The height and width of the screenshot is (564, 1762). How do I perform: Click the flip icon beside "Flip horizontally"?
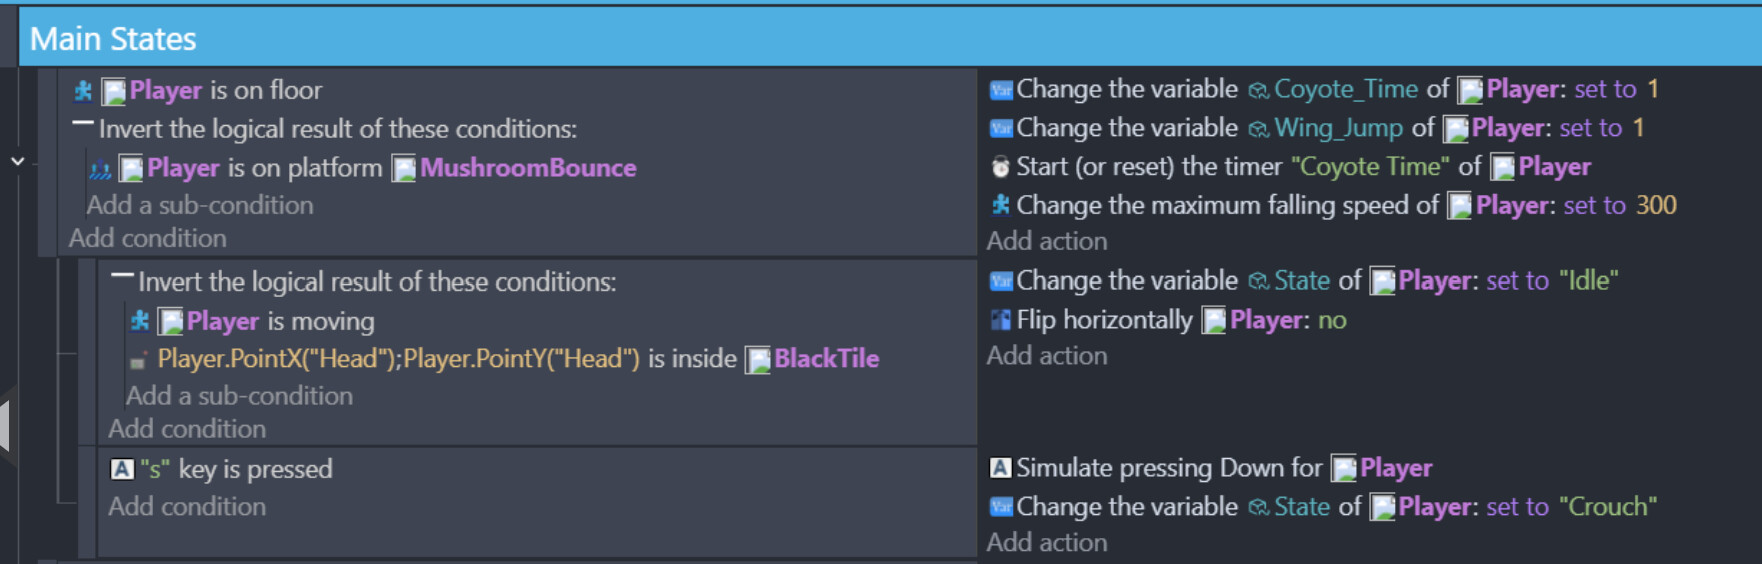click(1000, 320)
